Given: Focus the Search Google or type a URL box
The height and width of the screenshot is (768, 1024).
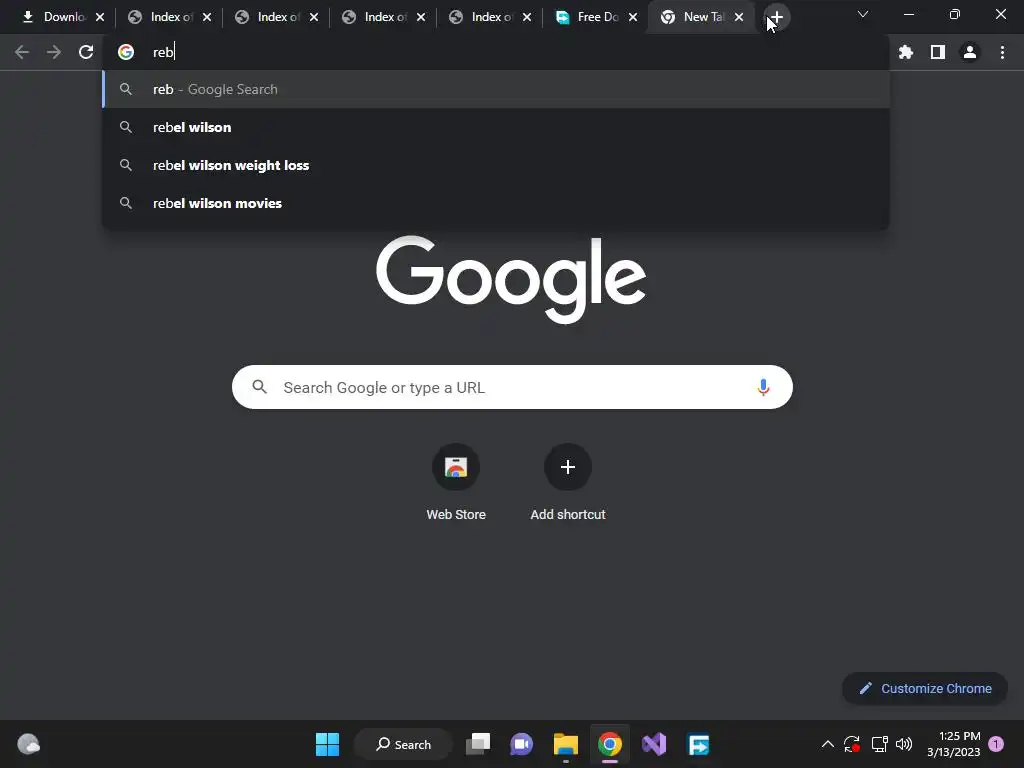Looking at the screenshot, I should (512, 387).
